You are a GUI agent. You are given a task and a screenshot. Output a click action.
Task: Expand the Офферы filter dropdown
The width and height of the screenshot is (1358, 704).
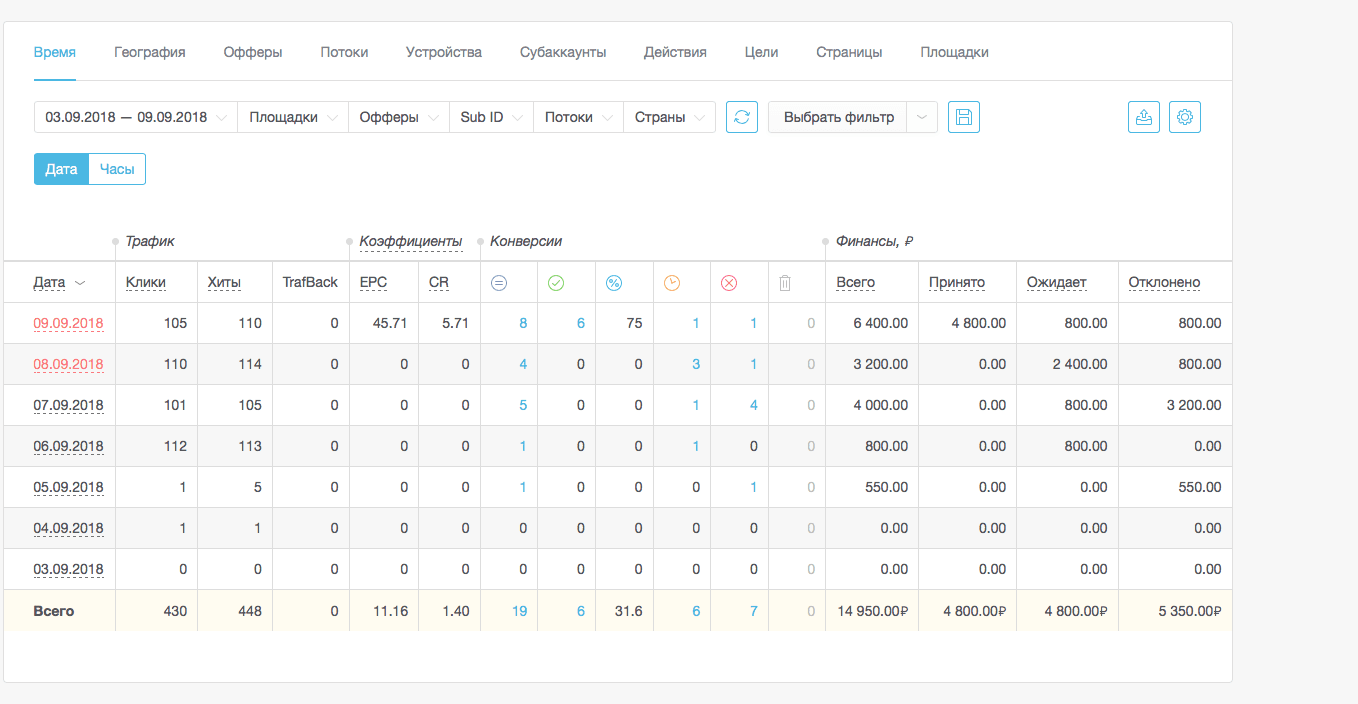399,117
